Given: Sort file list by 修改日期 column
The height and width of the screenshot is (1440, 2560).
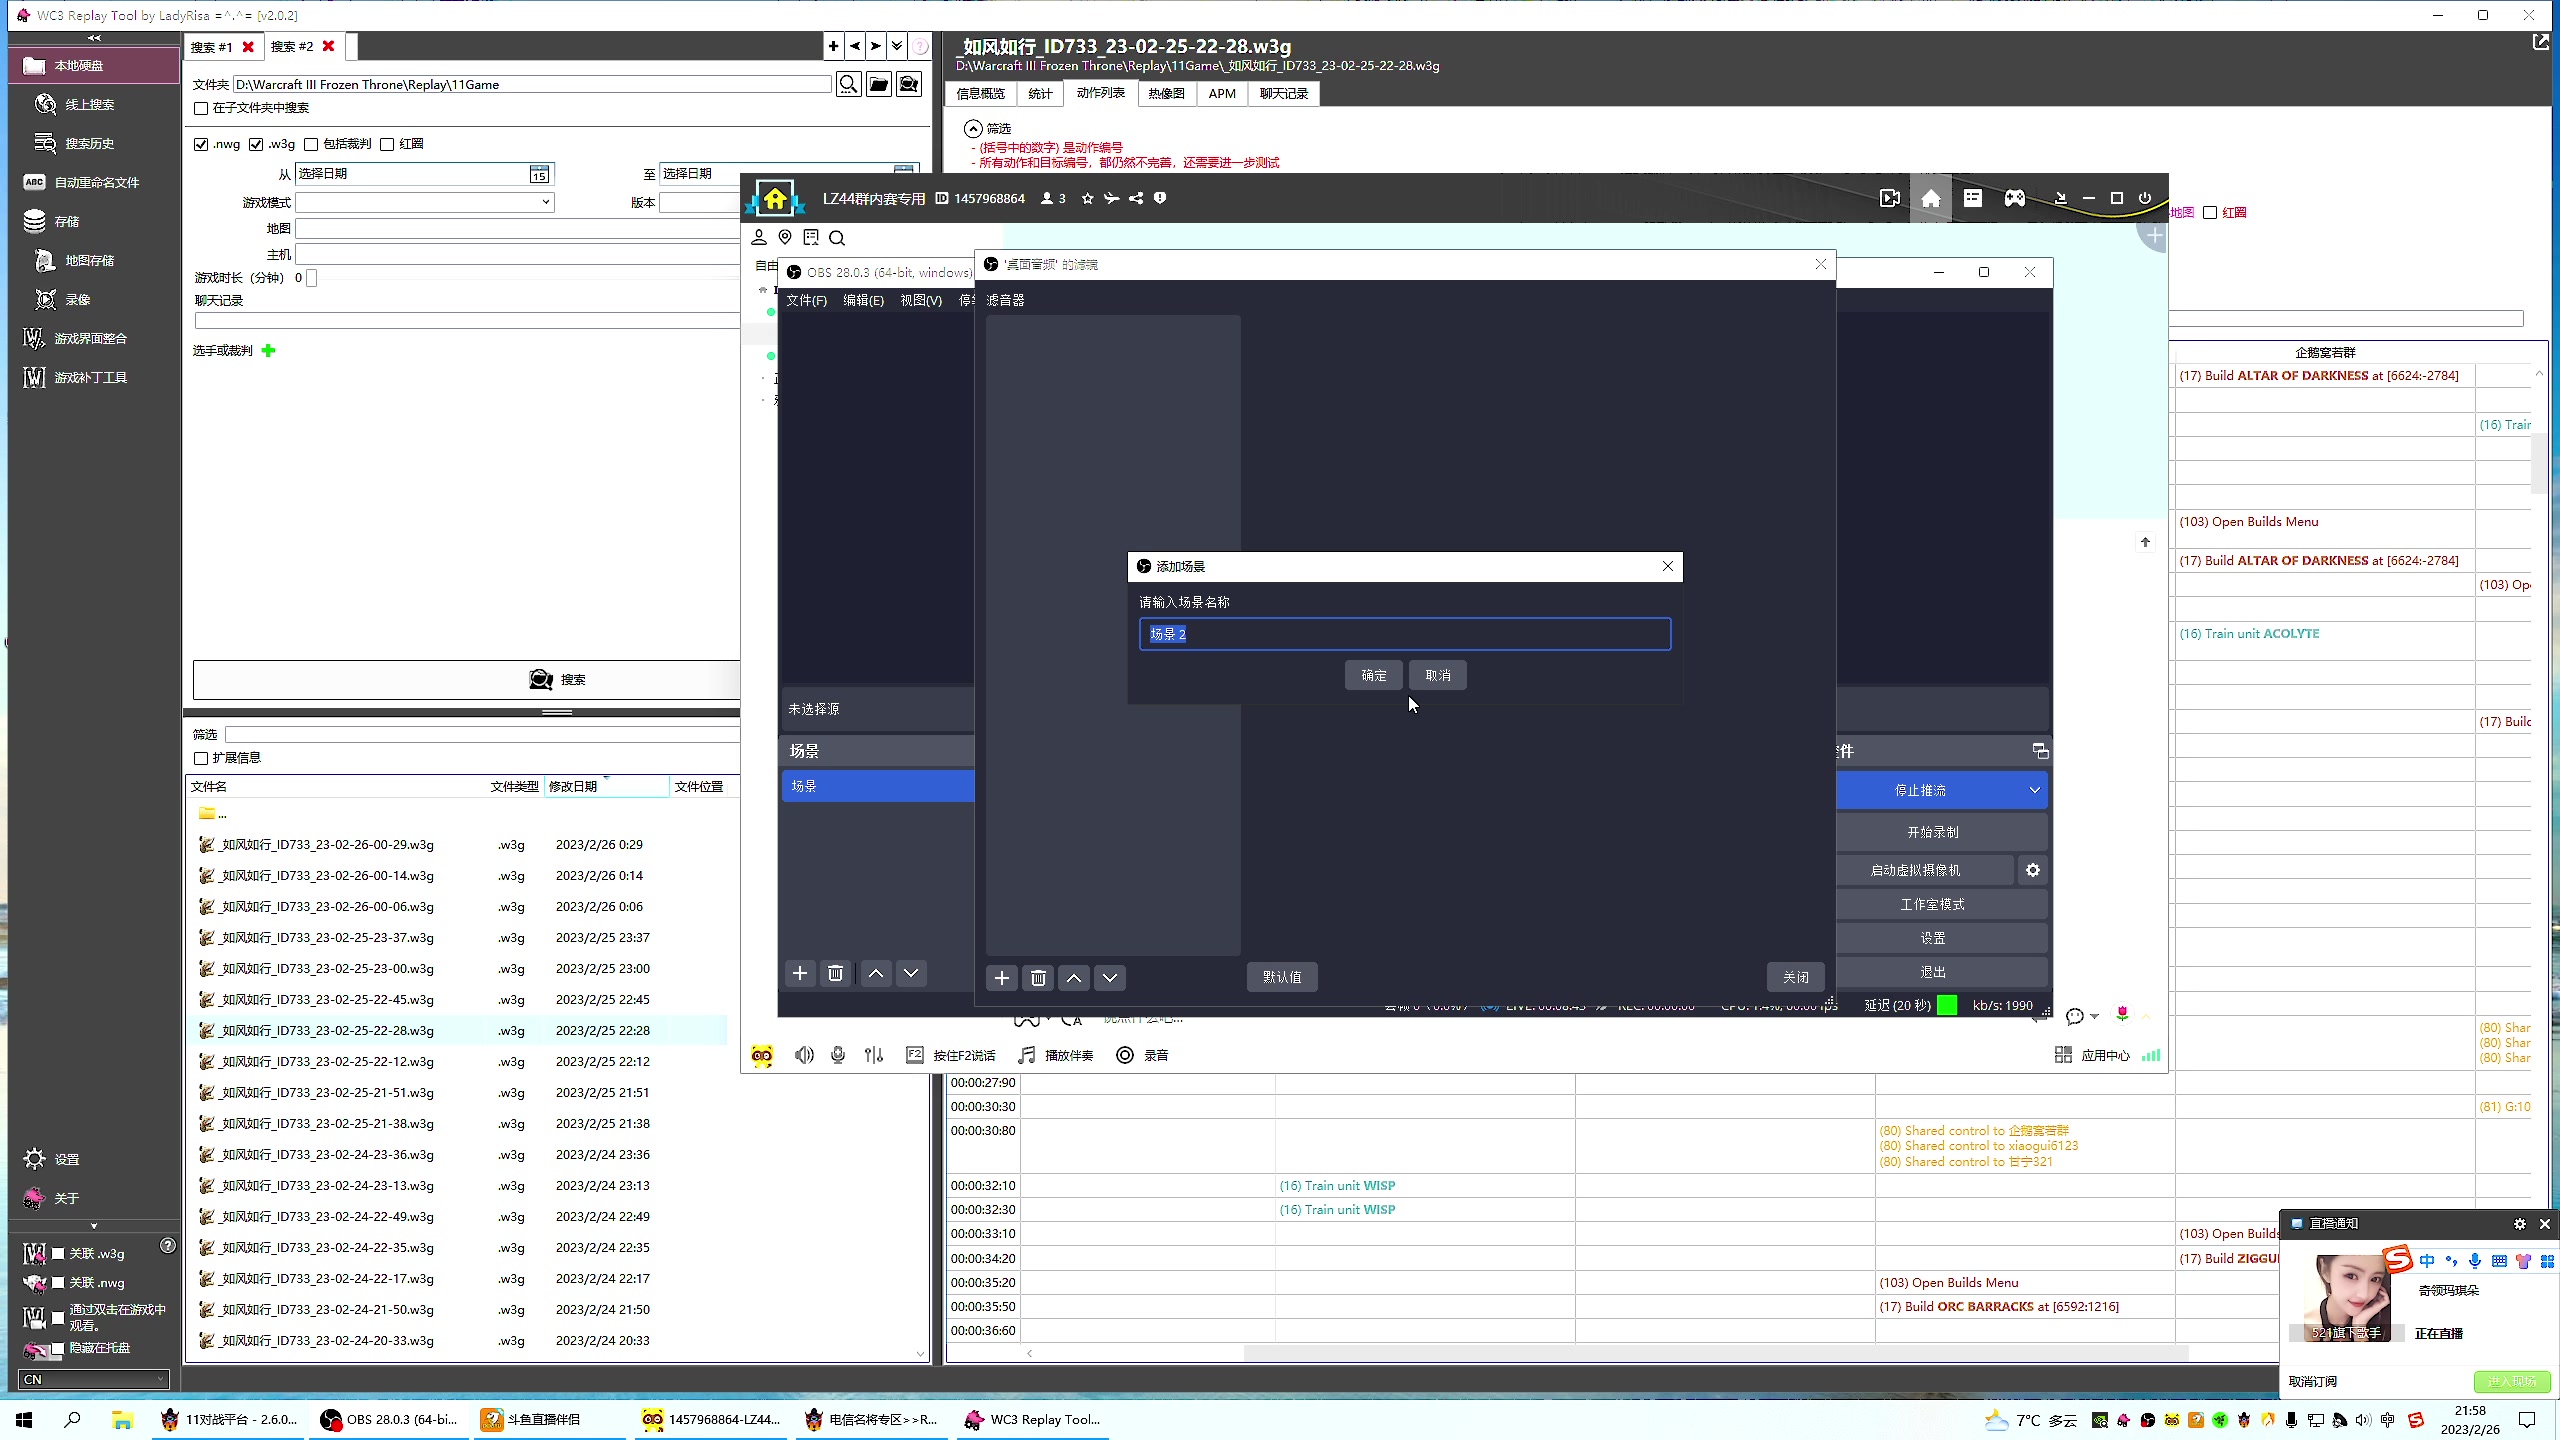Looking at the screenshot, I should (606, 786).
